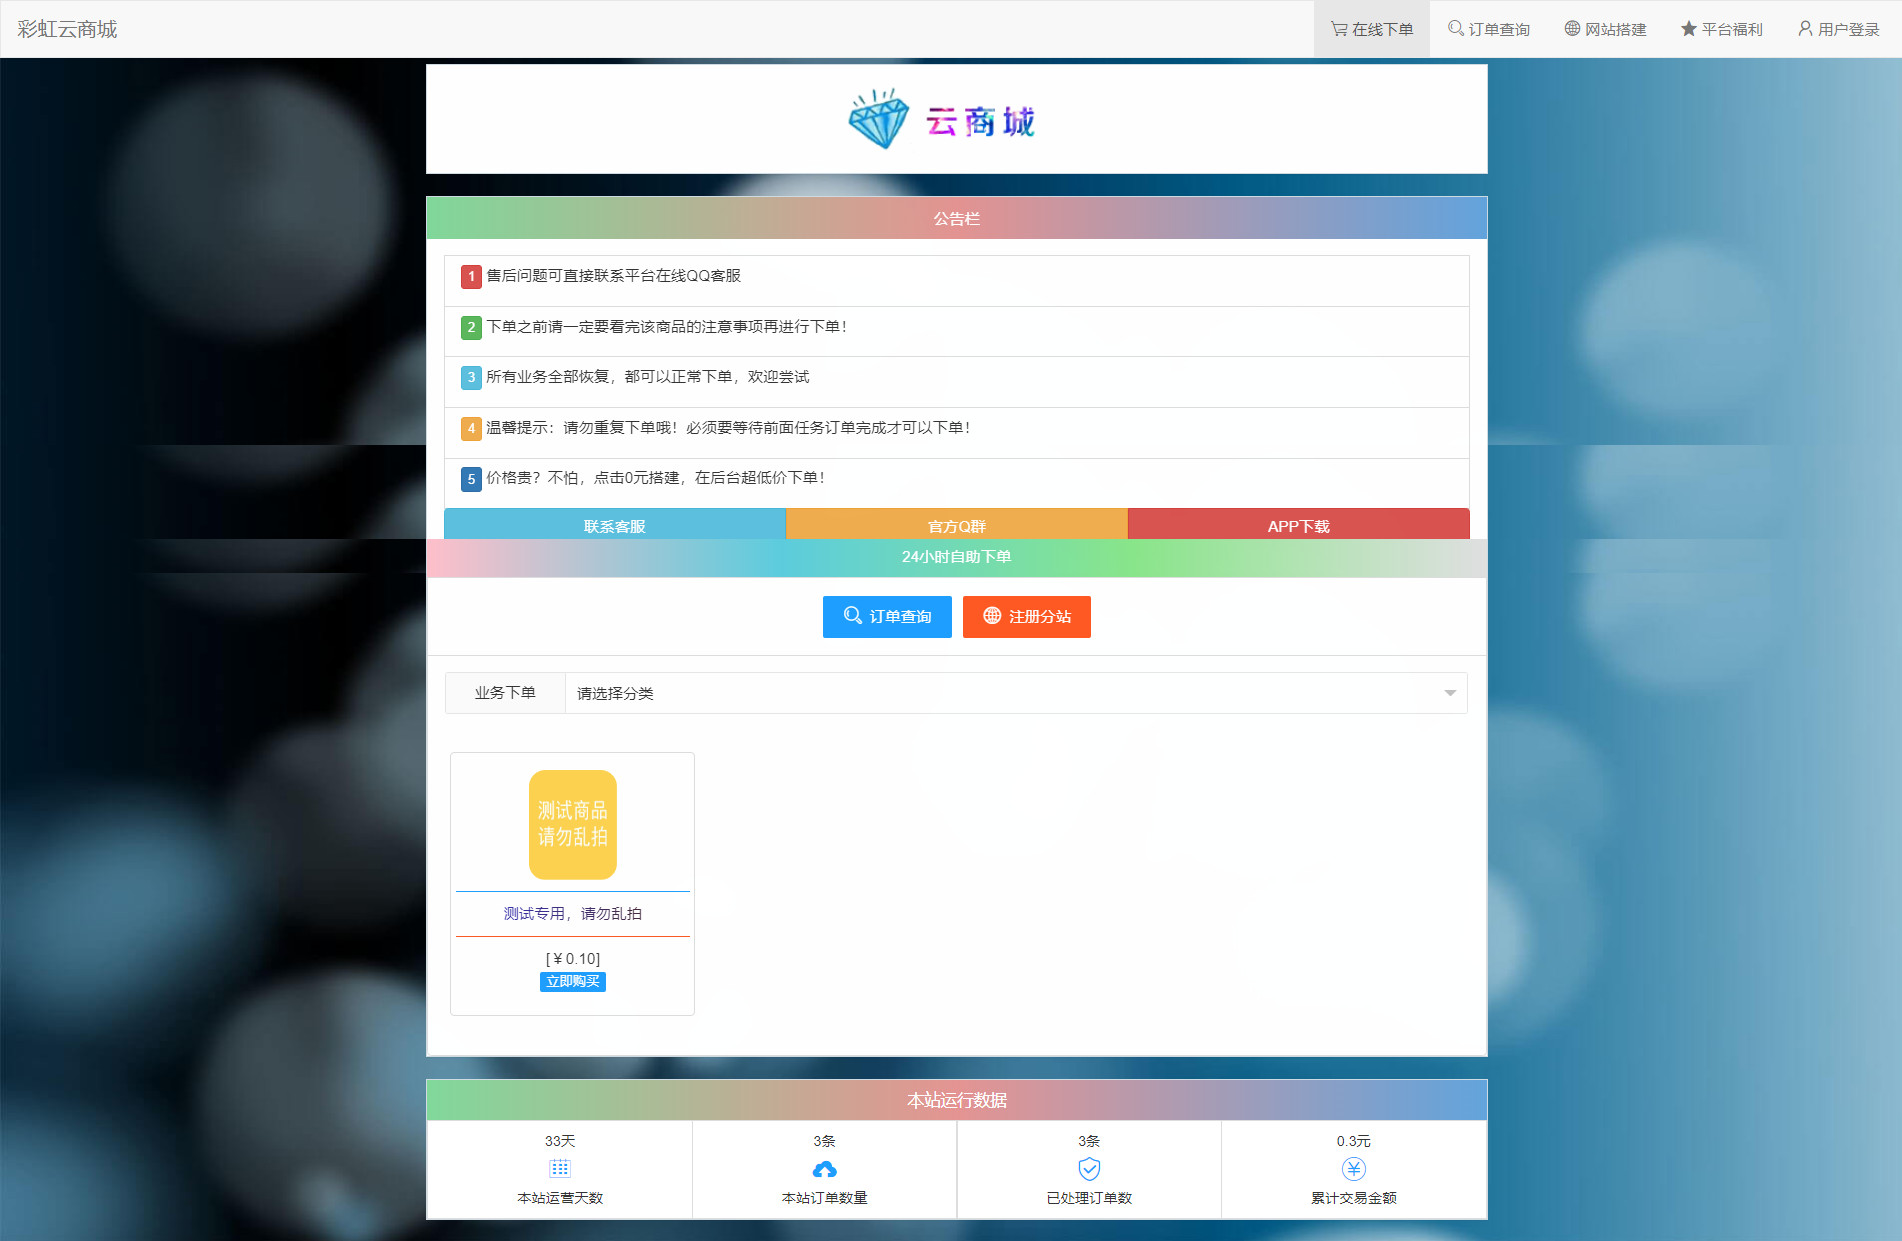Switch to the 在线下单 tab
Screen dimensions: 1902x1241
tap(1371, 28)
